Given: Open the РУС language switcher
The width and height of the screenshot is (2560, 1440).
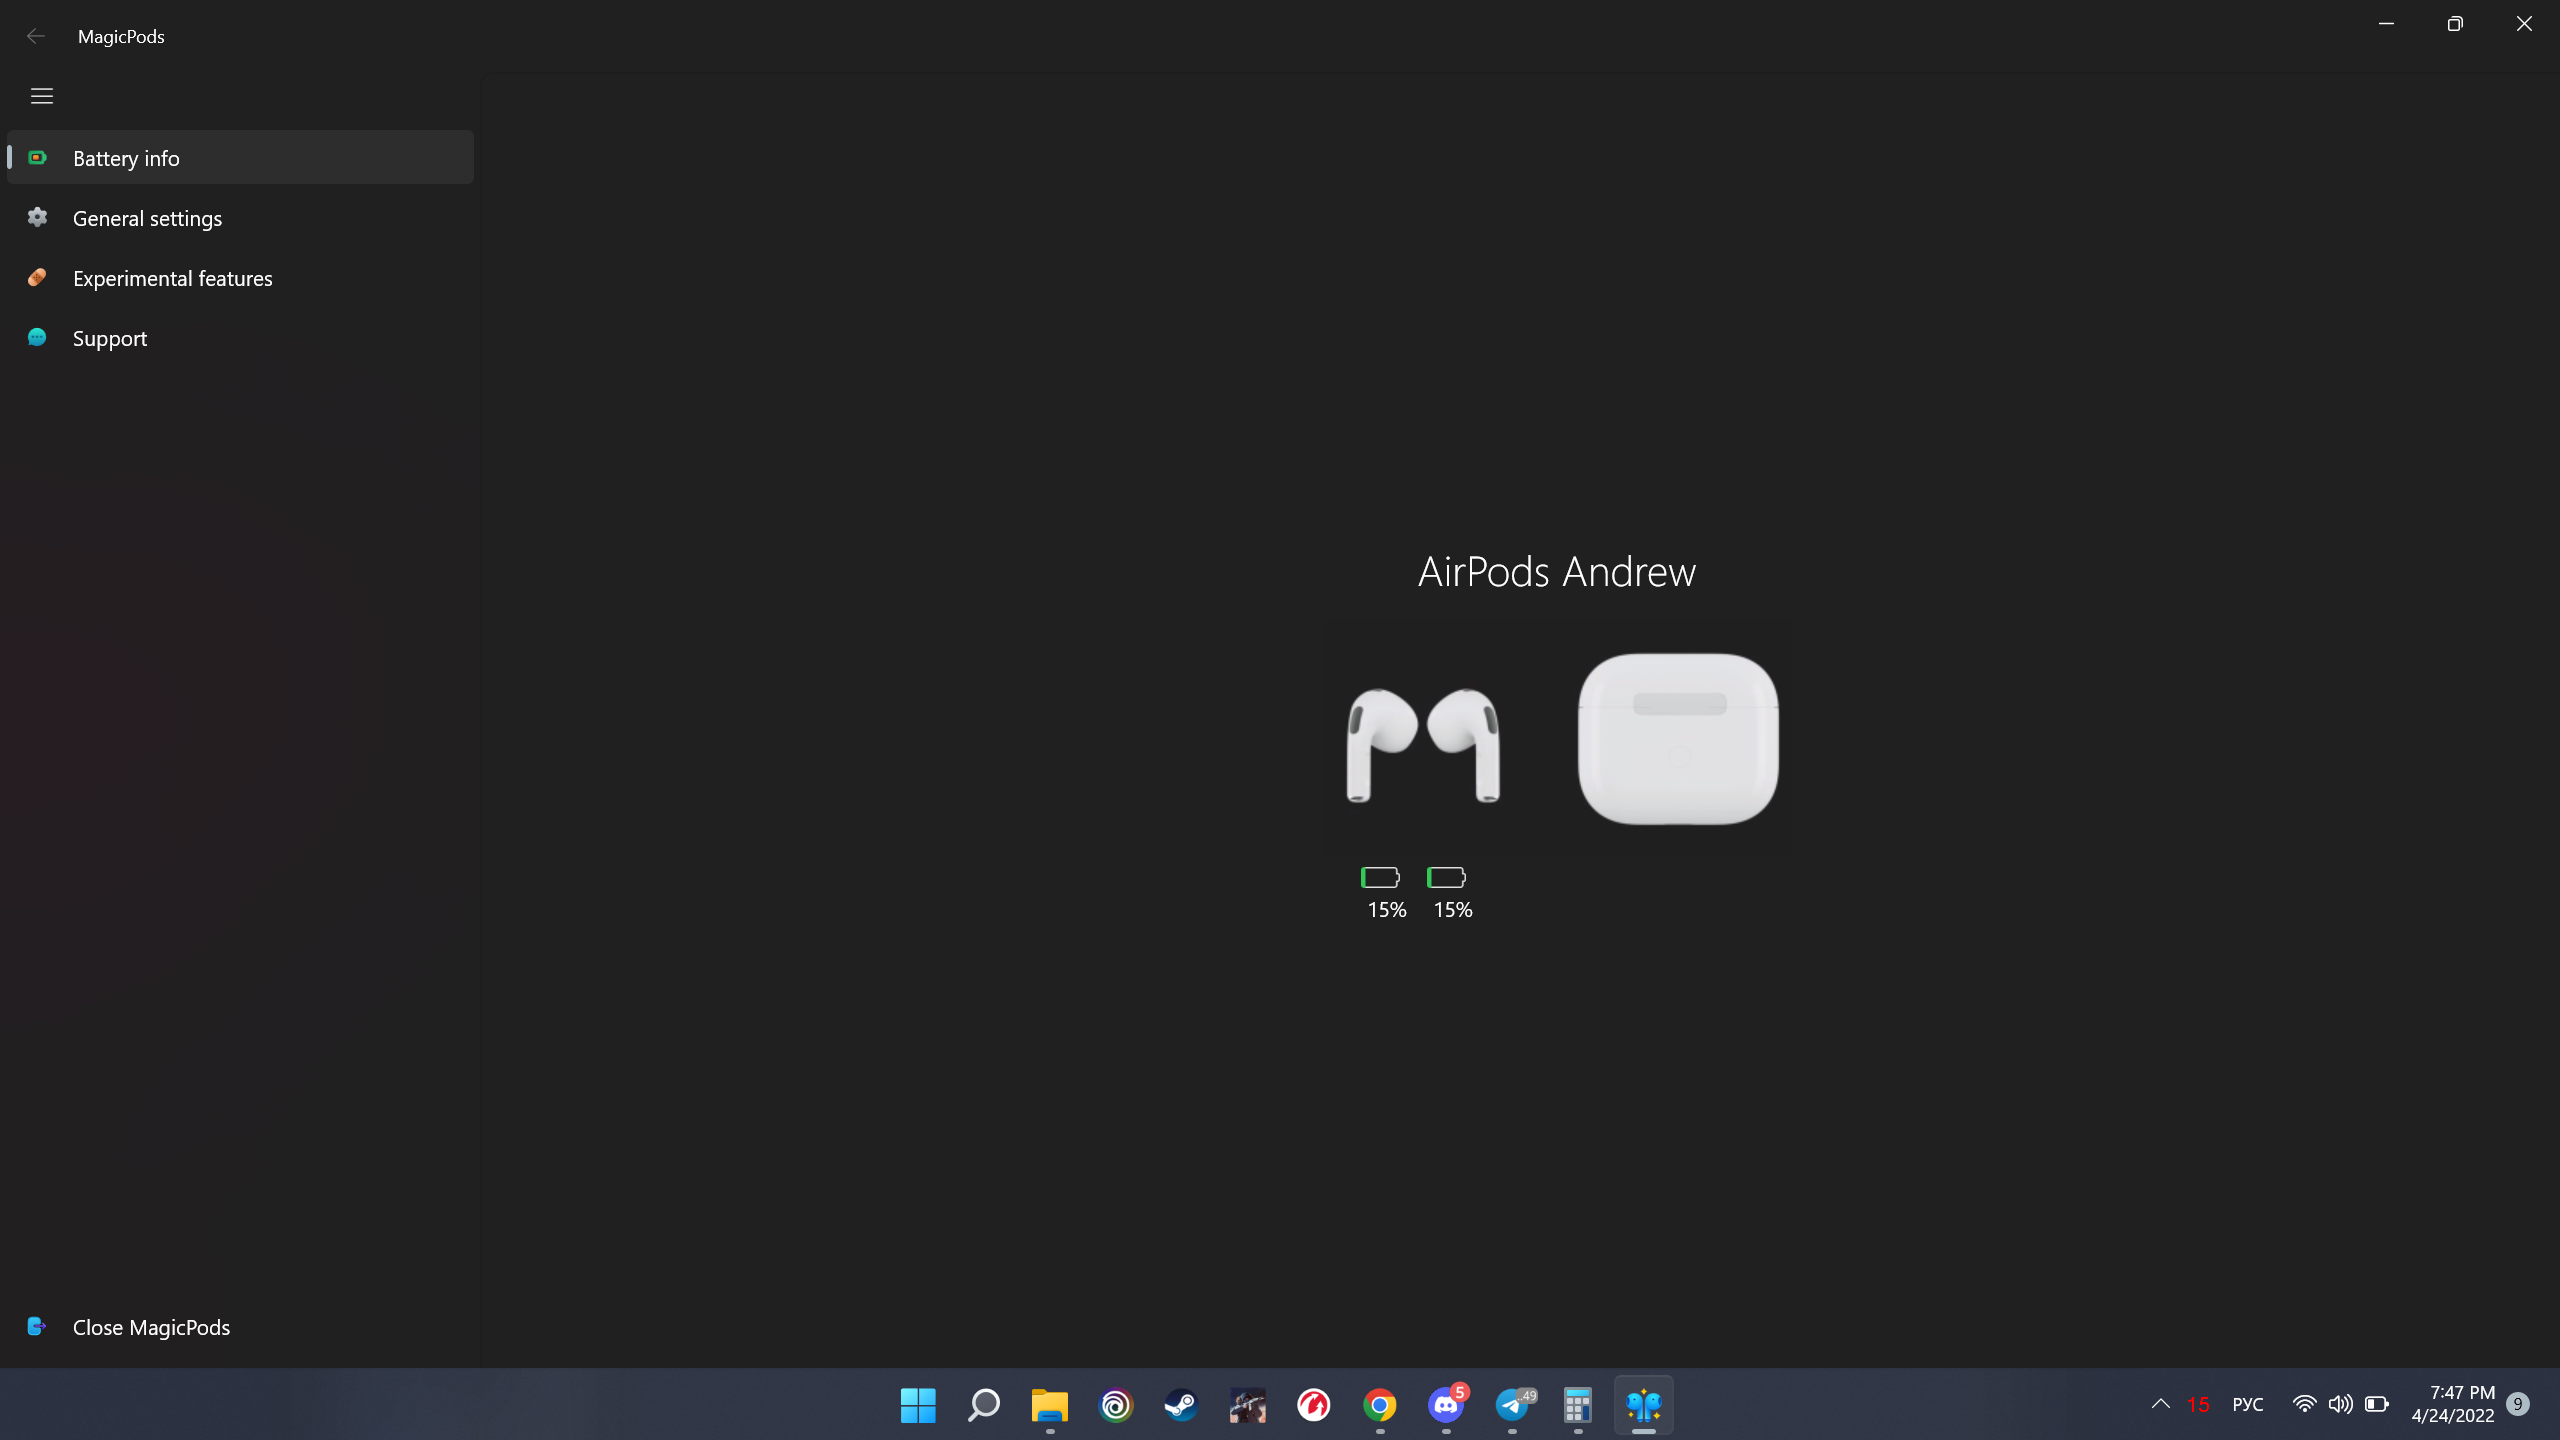Looking at the screenshot, I should 2247,1404.
